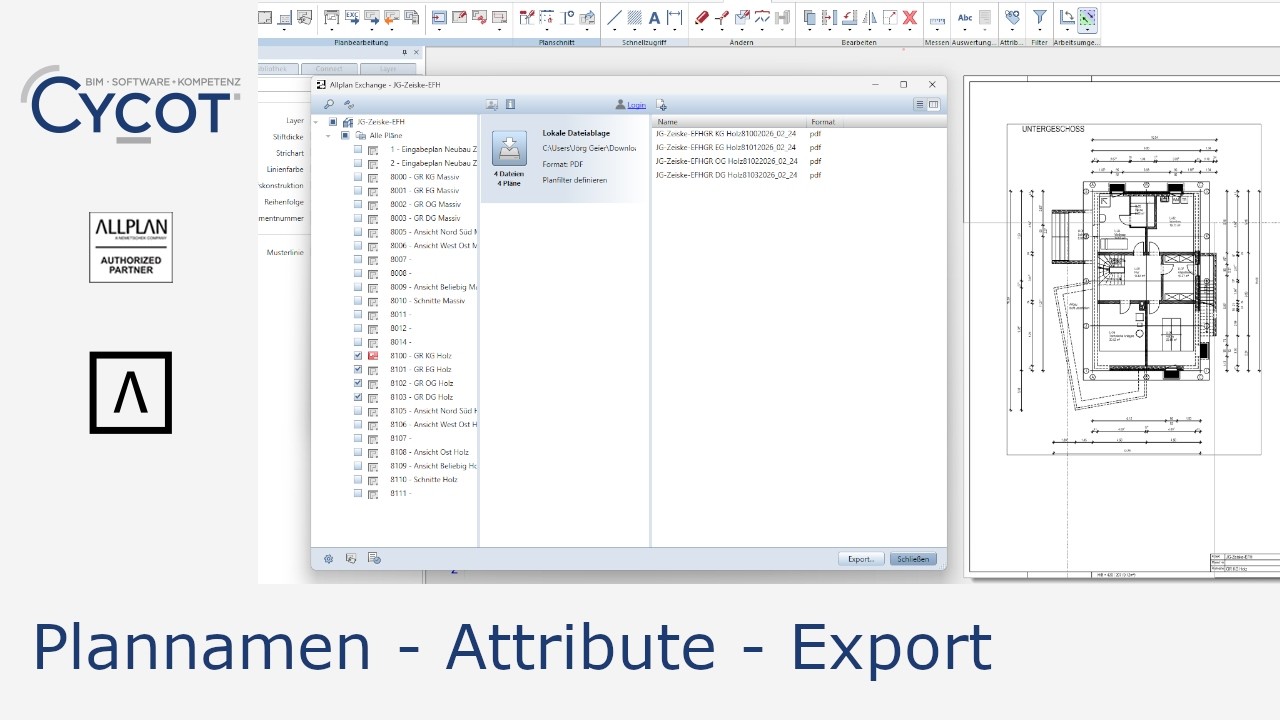Sort files by the Name column header
The height and width of the screenshot is (720, 1280).
[x=730, y=122]
